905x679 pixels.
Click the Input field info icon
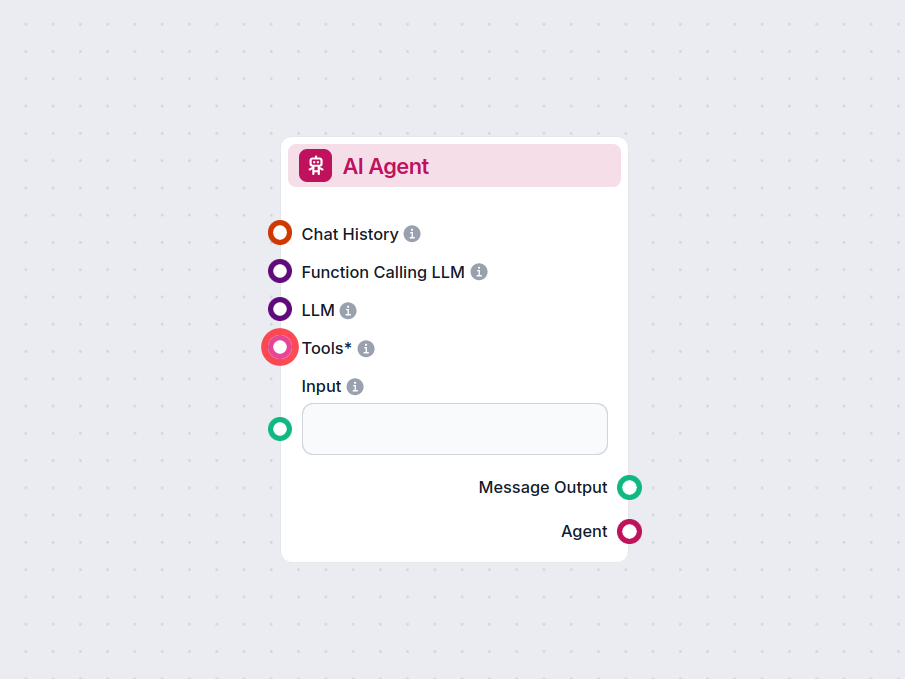click(x=355, y=386)
